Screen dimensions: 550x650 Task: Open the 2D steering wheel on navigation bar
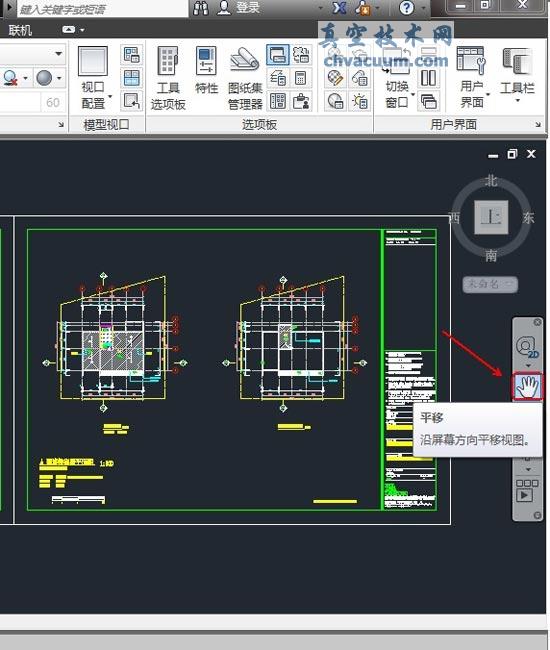(x=527, y=347)
